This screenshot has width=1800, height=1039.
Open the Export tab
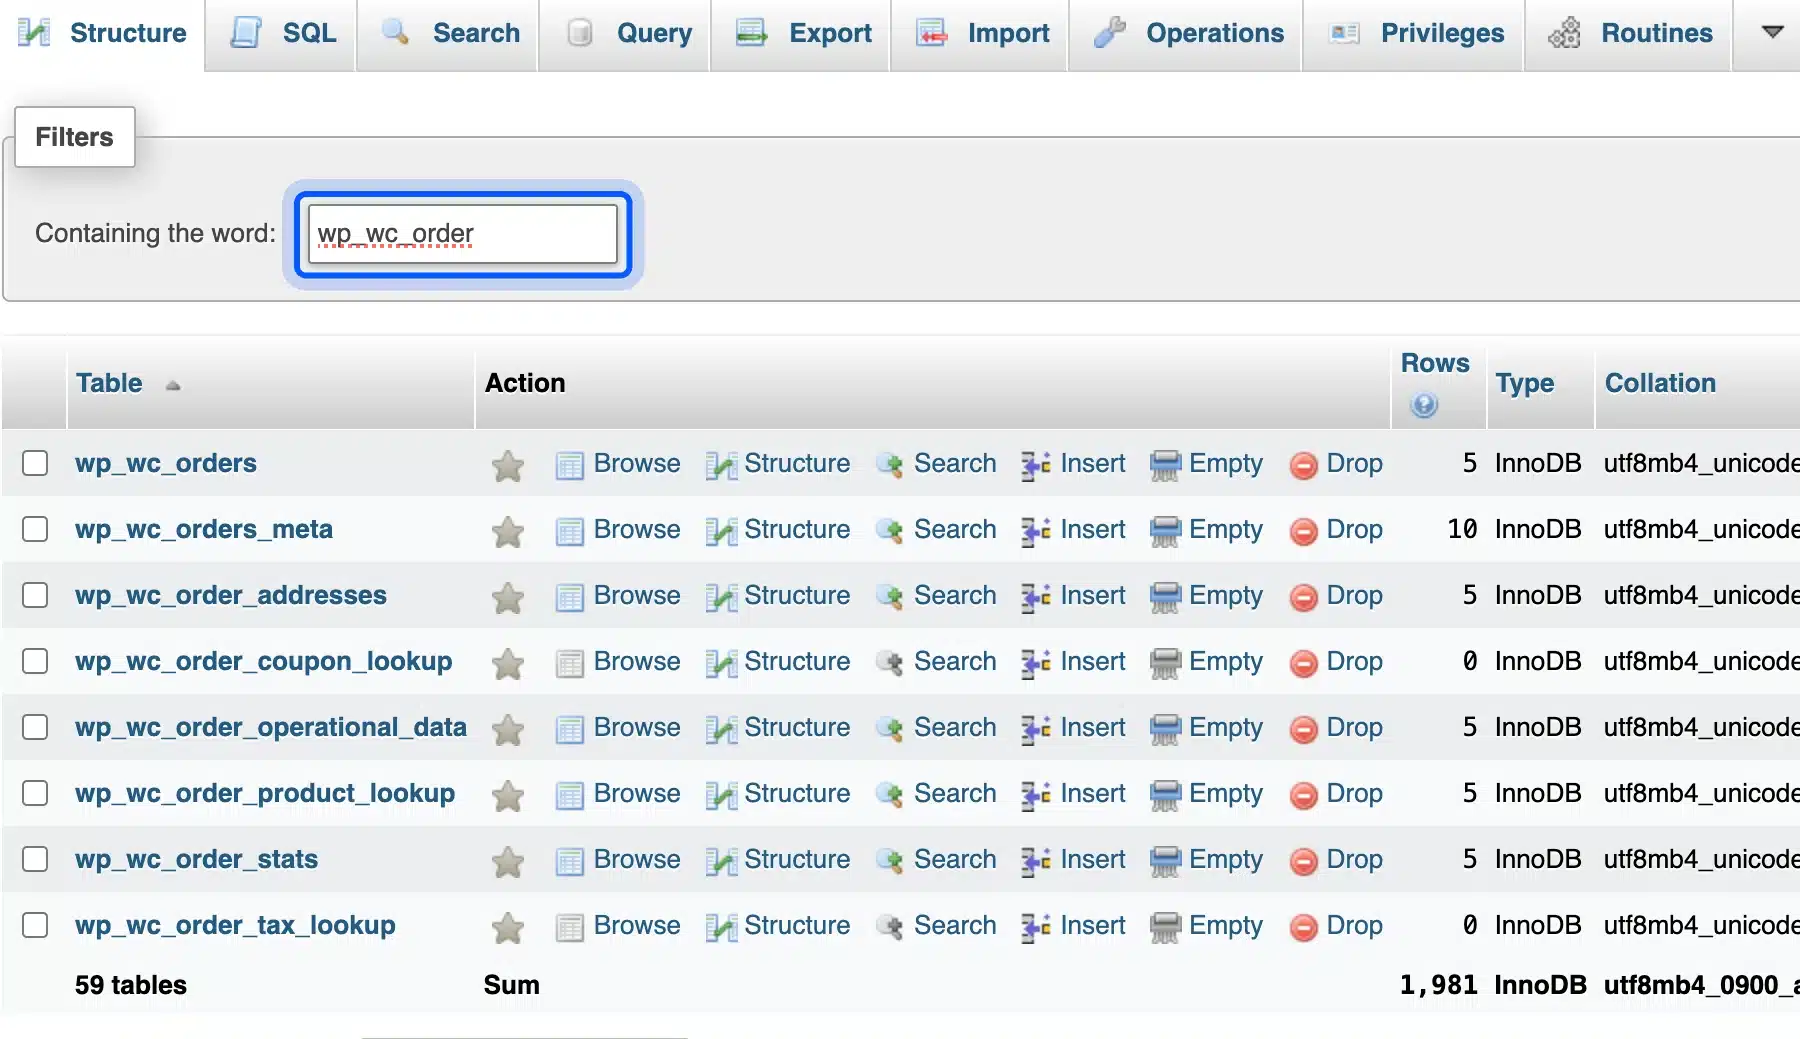[x=801, y=34]
